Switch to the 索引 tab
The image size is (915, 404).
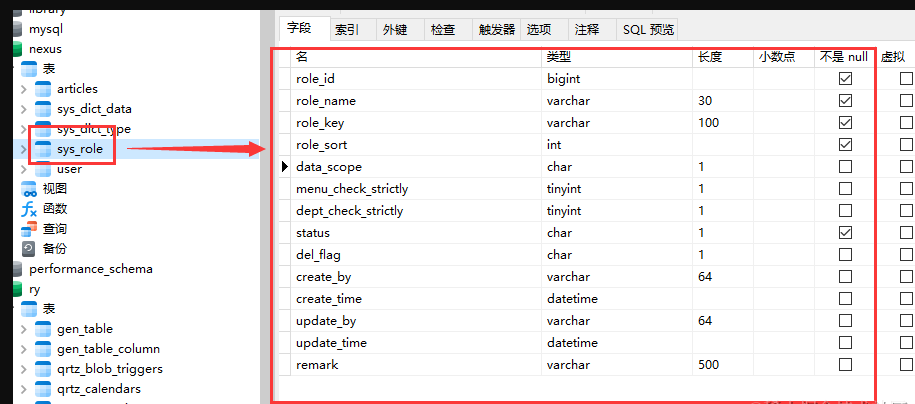pyautogui.click(x=347, y=30)
